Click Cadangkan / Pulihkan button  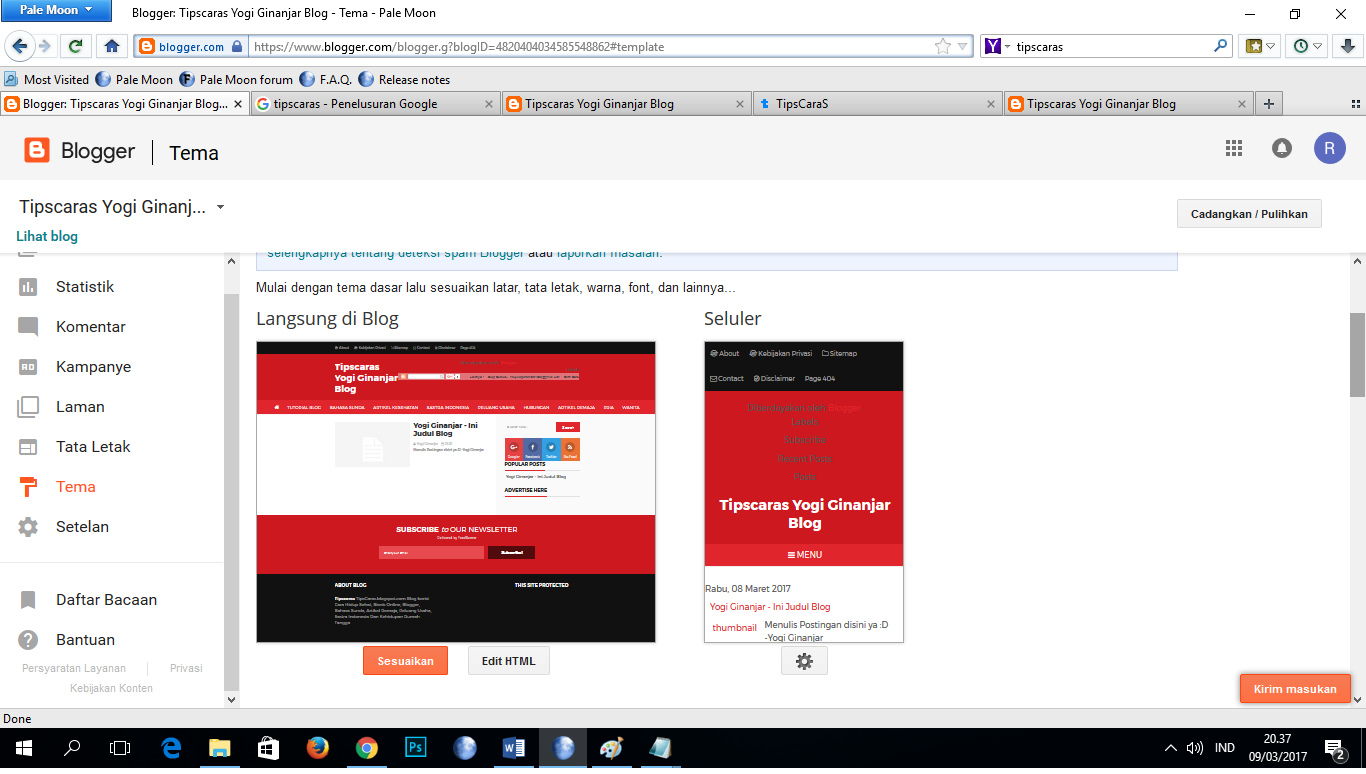(1249, 214)
